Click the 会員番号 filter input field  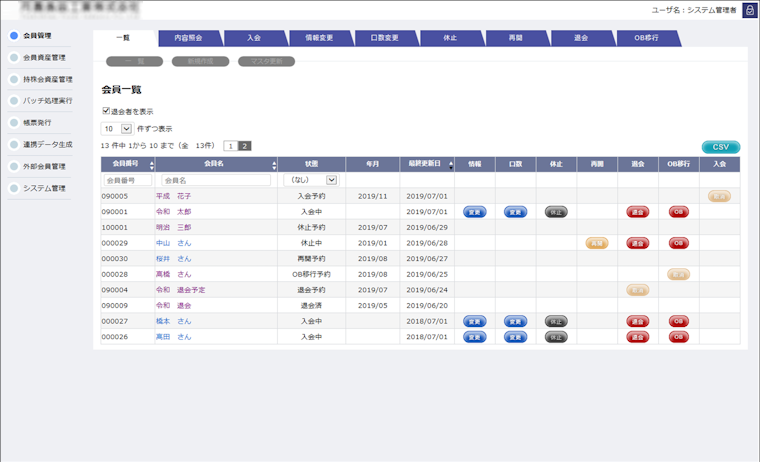pyautogui.click(x=127, y=180)
